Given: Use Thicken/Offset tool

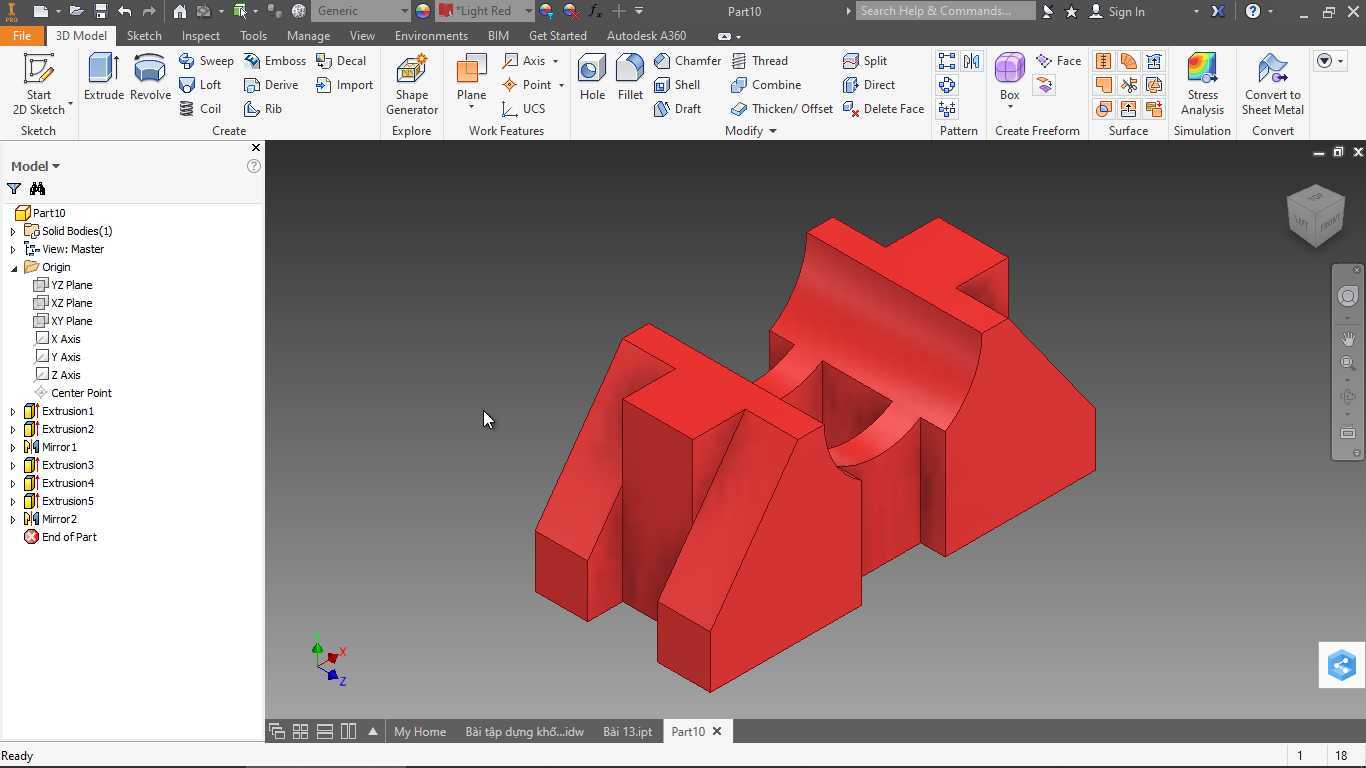Looking at the screenshot, I should coord(782,109).
